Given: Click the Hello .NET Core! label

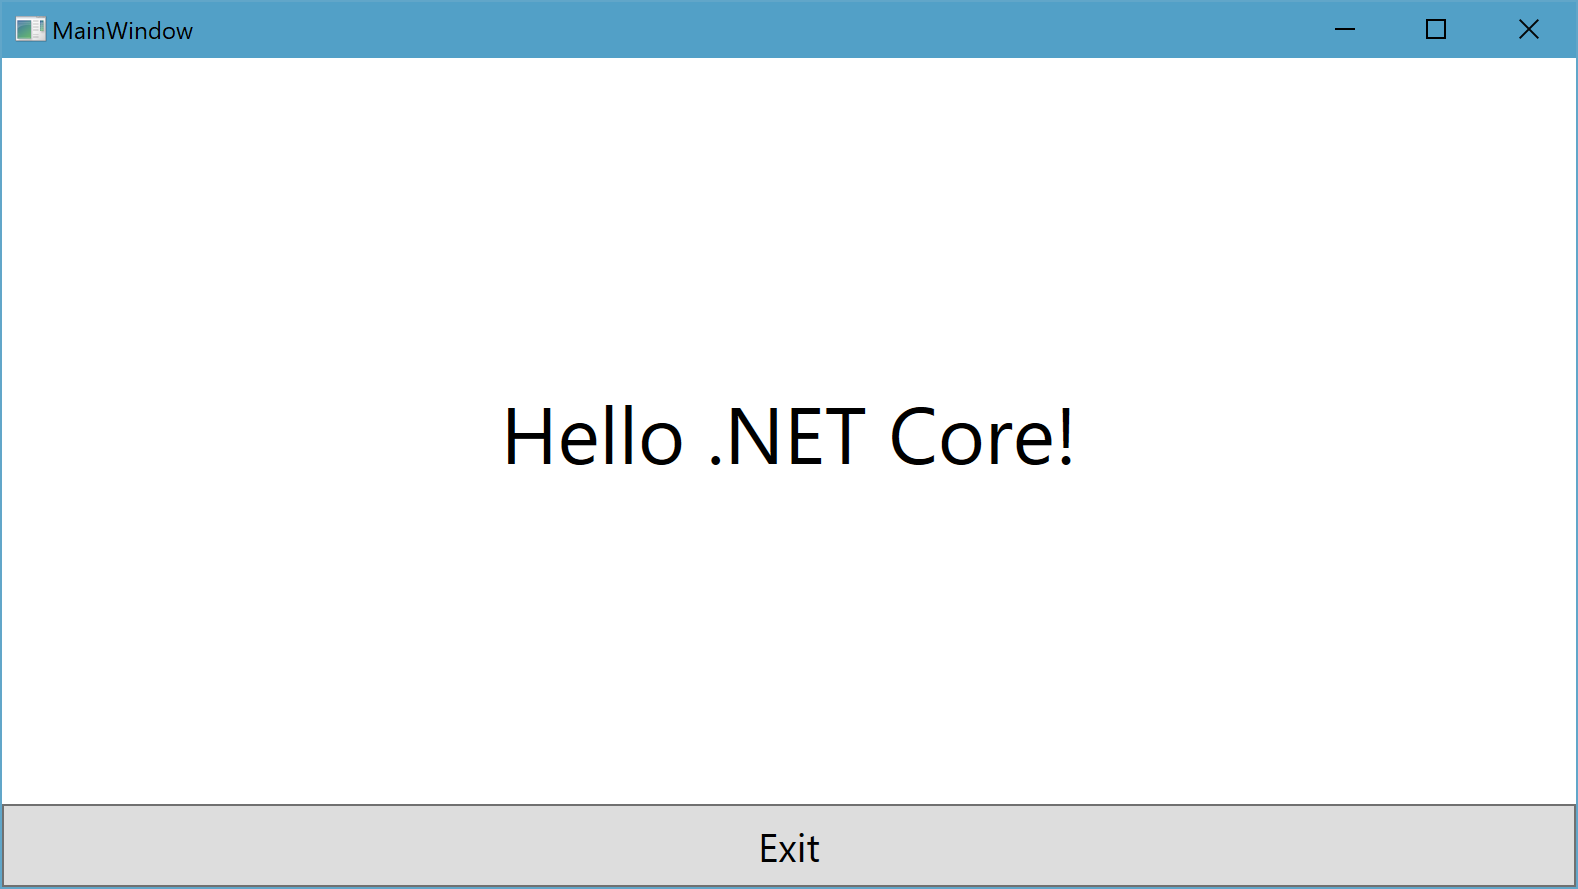Looking at the screenshot, I should [789, 436].
